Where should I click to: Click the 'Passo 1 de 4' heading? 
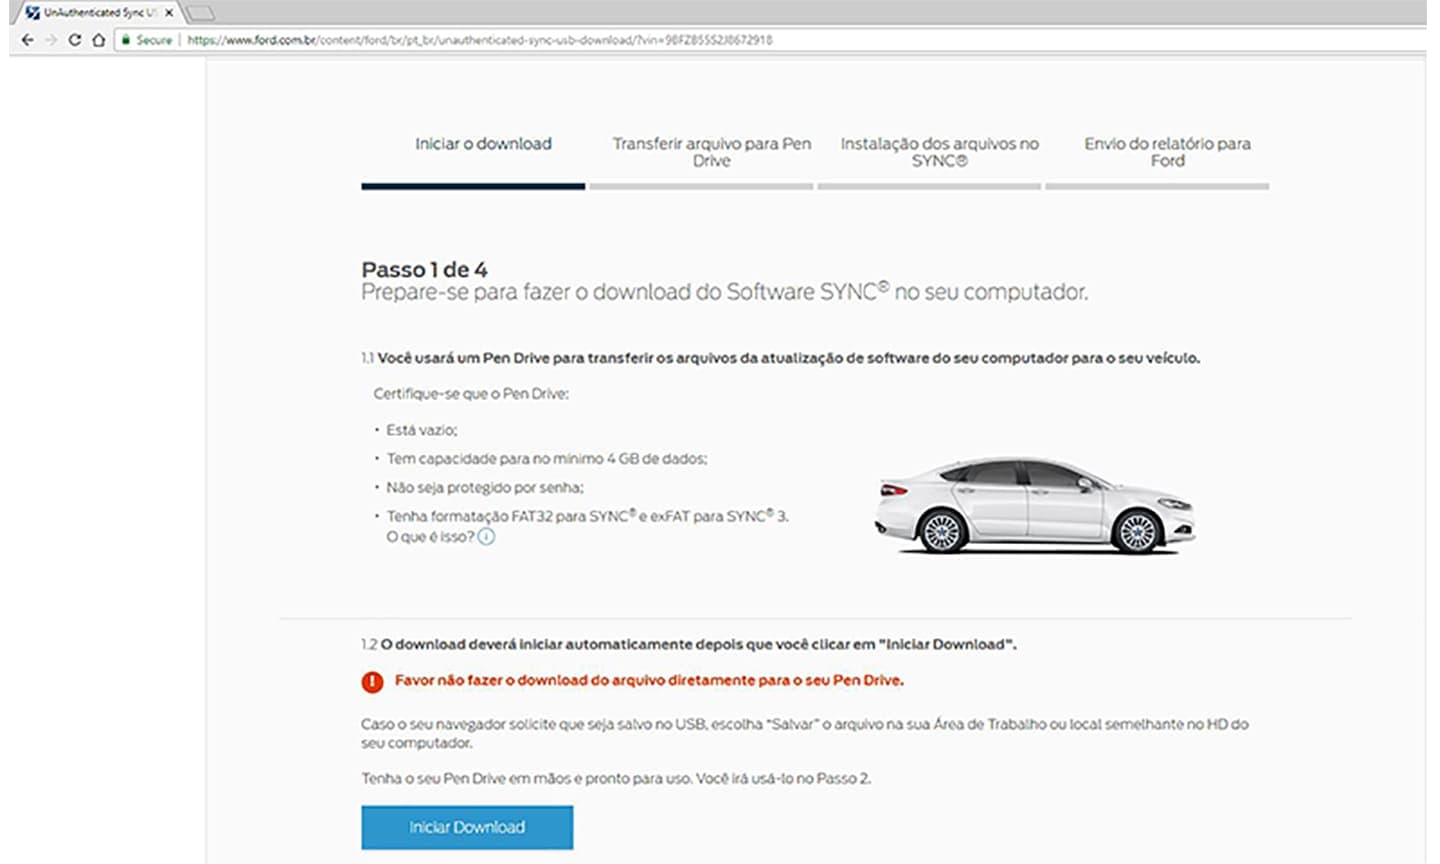coord(424,270)
